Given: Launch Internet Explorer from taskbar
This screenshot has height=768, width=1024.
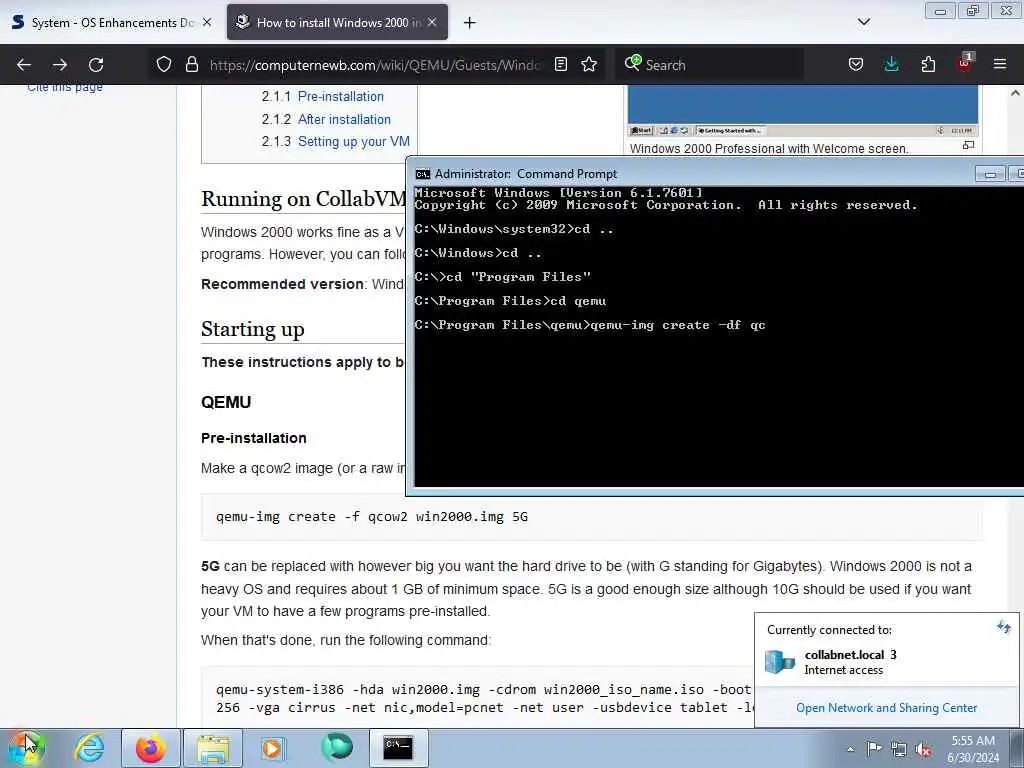Looking at the screenshot, I should [89, 748].
